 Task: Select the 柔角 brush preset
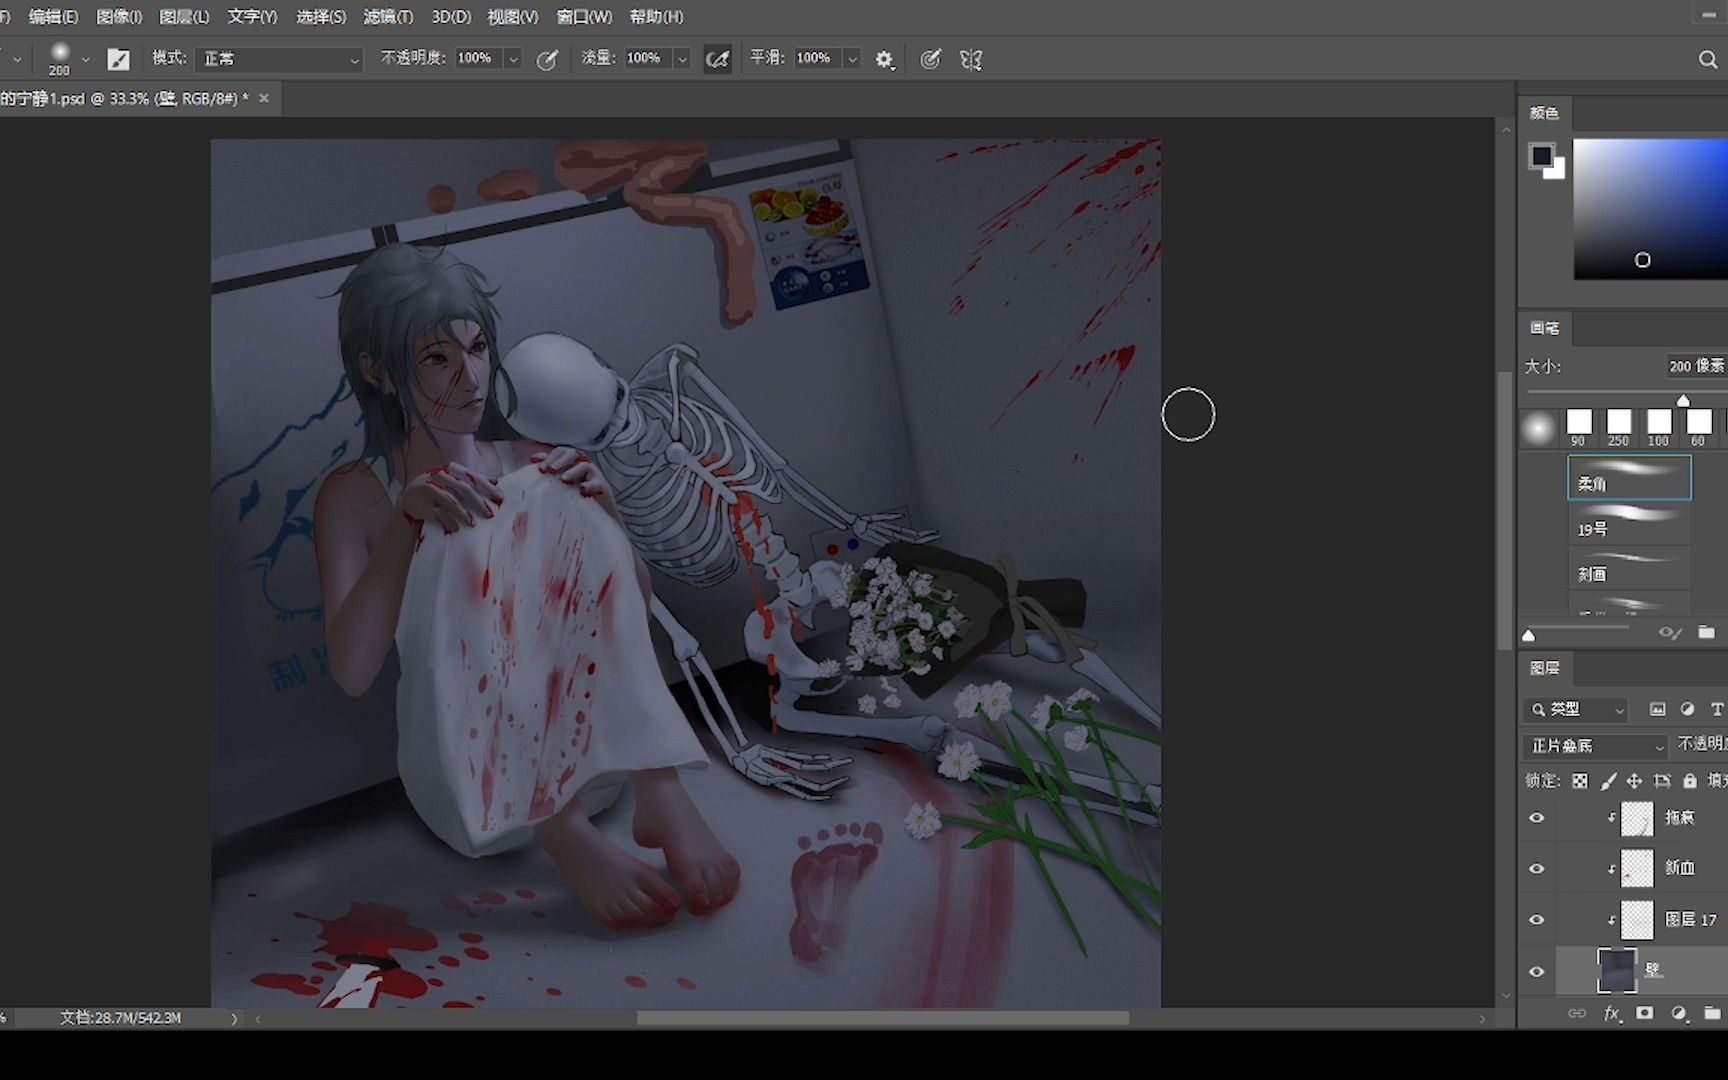pyautogui.click(x=1629, y=478)
